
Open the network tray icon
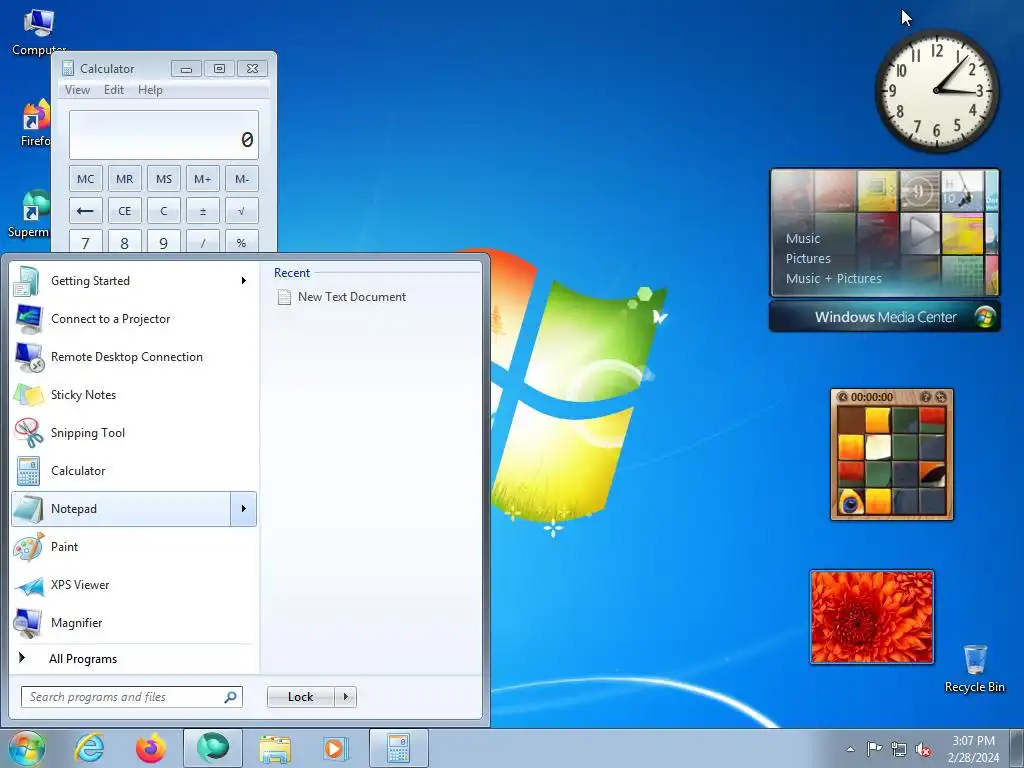click(899, 749)
